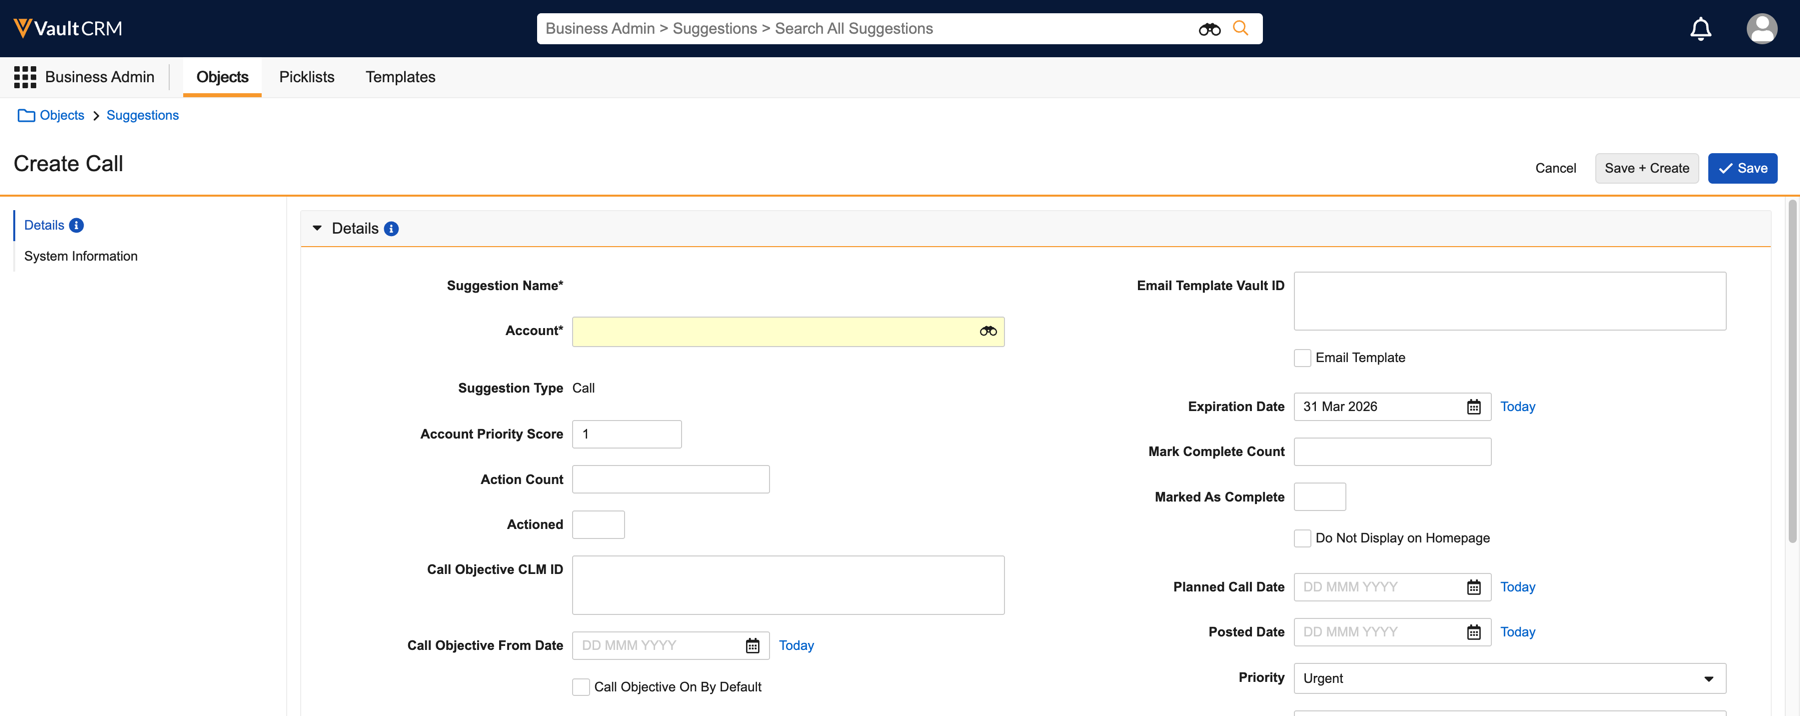Toggle Call Objective On By Default checkbox
Viewport: 1800px width, 716px height.
[x=581, y=687]
